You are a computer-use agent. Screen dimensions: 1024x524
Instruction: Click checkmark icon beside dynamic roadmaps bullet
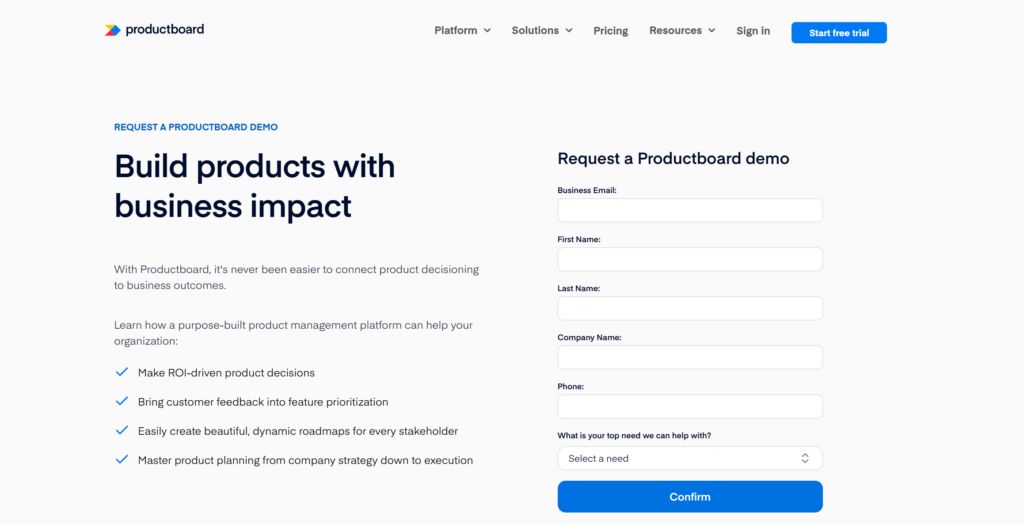point(122,431)
